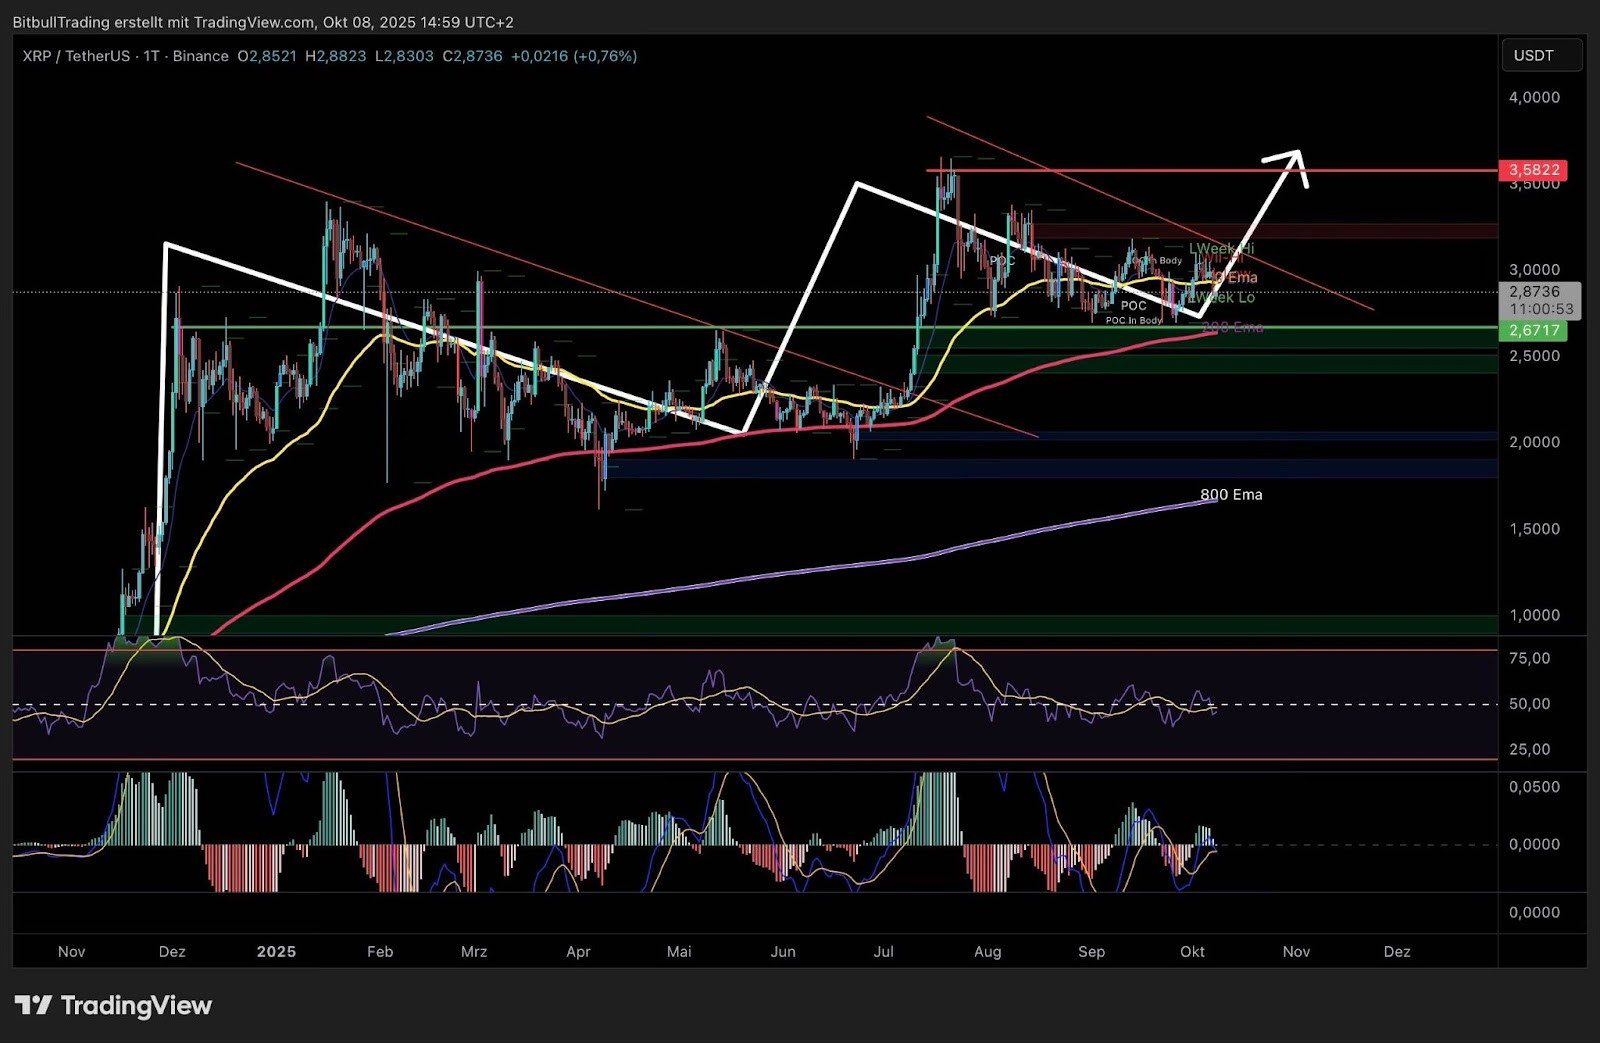Open the XRP / TetherUS symbol title
Screen dimensions: 1600x1043
[76, 56]
